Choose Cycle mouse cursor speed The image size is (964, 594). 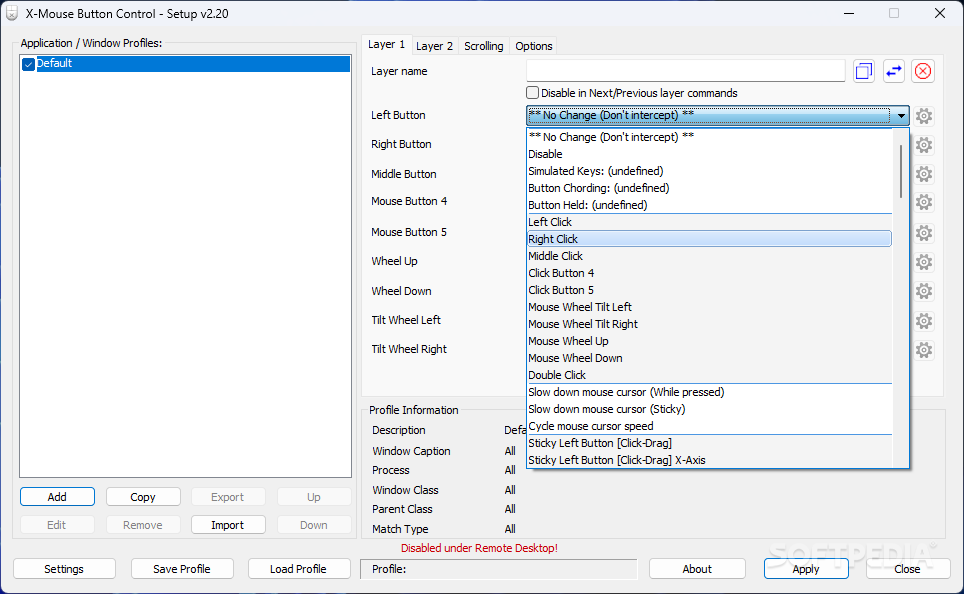point(709,426)
